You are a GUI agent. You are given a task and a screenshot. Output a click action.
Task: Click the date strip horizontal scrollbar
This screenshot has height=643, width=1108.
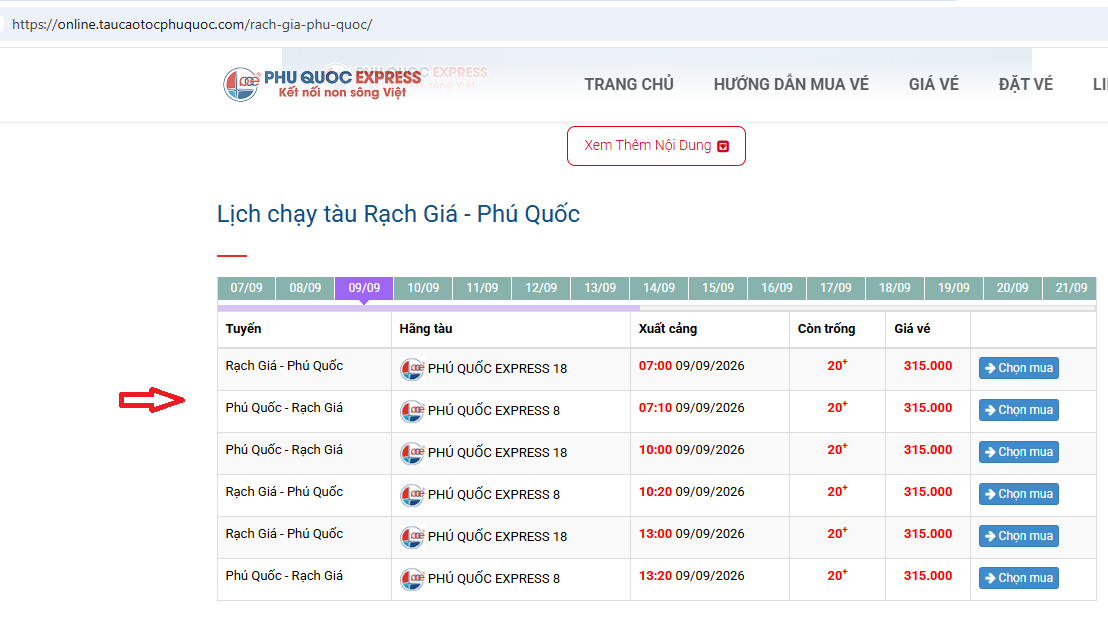tap(428, 308)
